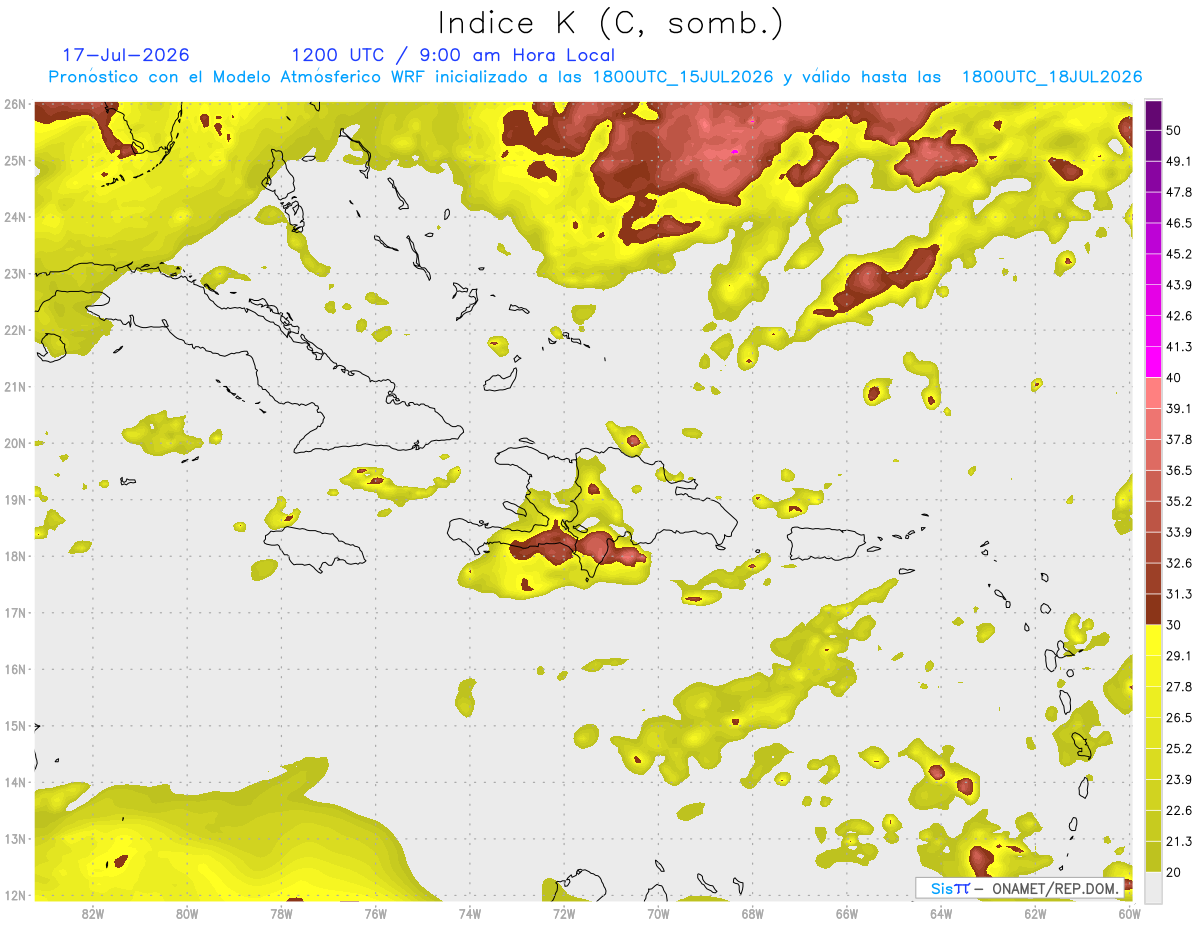Screen dimensions: 1200x927
Task: Click the '19N' latitude label
Action: (14, 500)
